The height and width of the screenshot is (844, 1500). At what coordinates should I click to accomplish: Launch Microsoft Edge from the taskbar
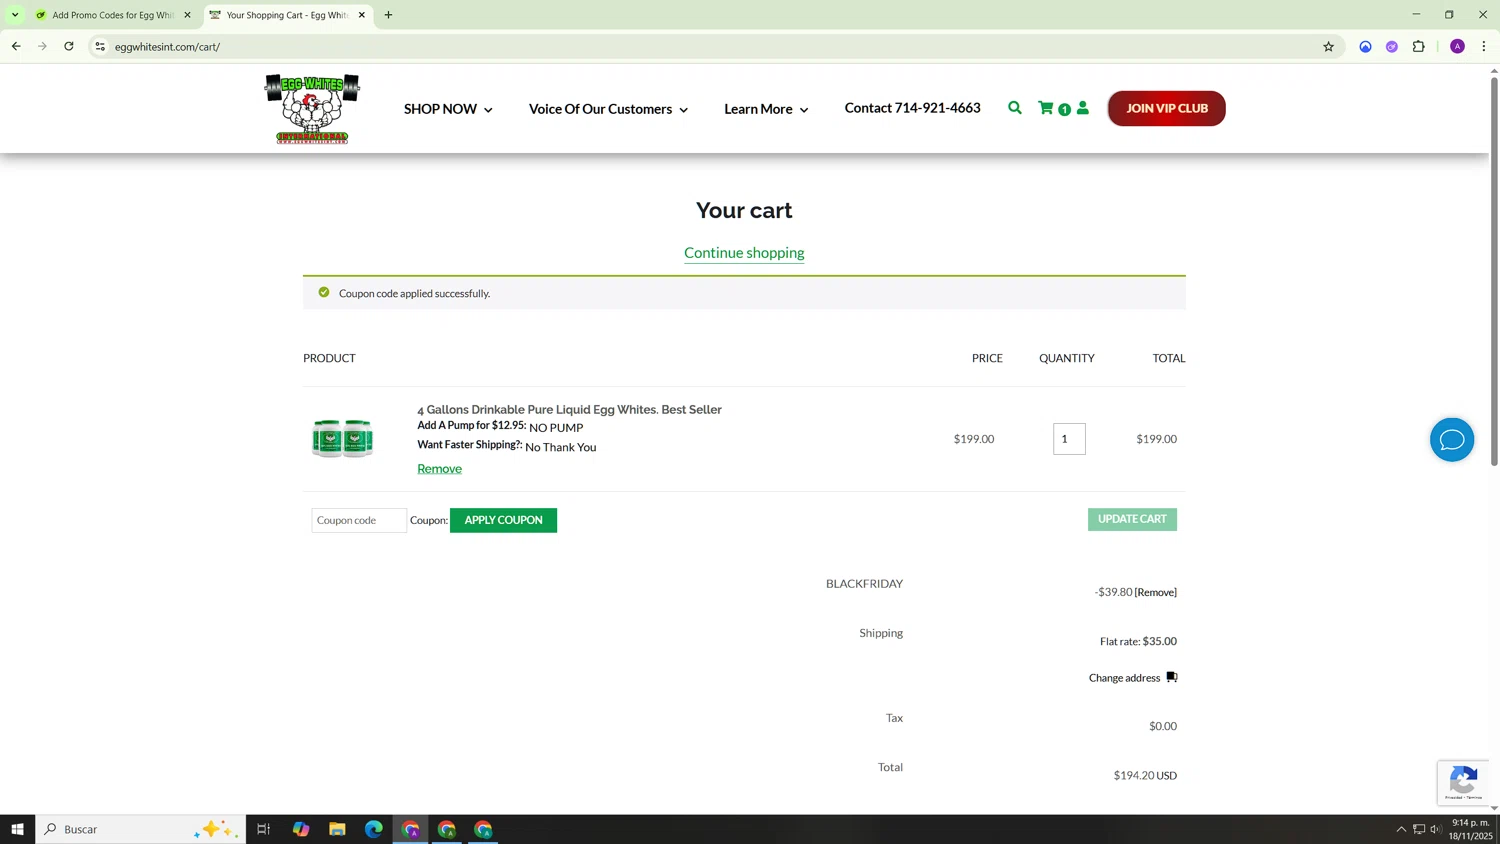click(x=374, y=829)
